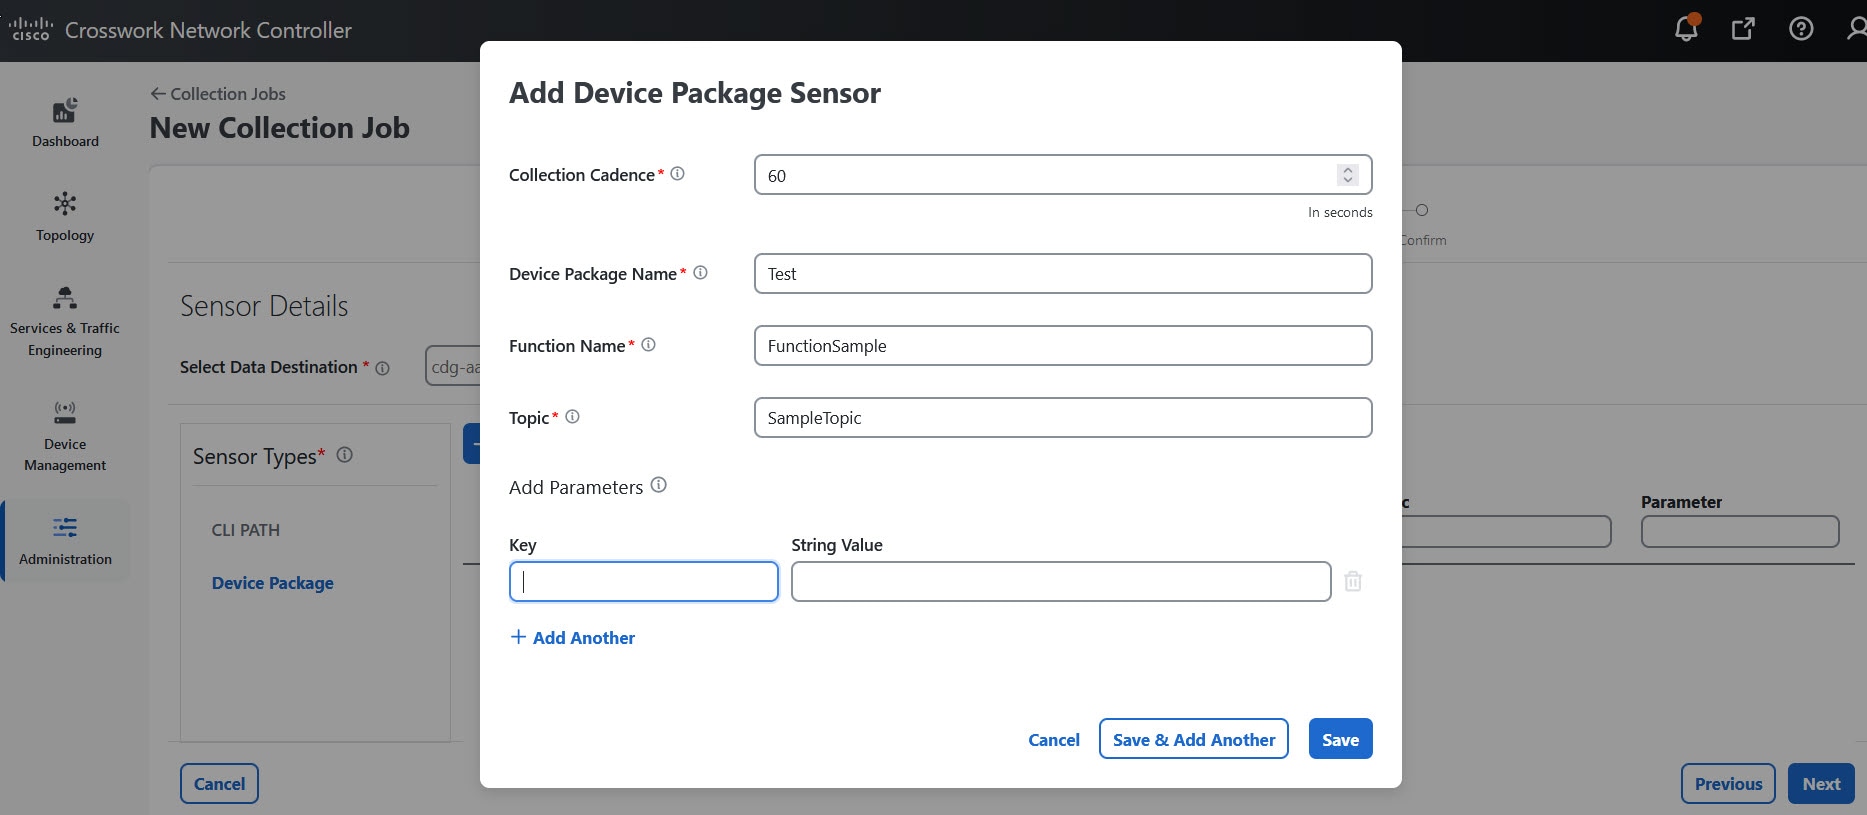This screenshot has height=815, width=1867.
Task: Show info for Topic field
Action: [572, 416]
